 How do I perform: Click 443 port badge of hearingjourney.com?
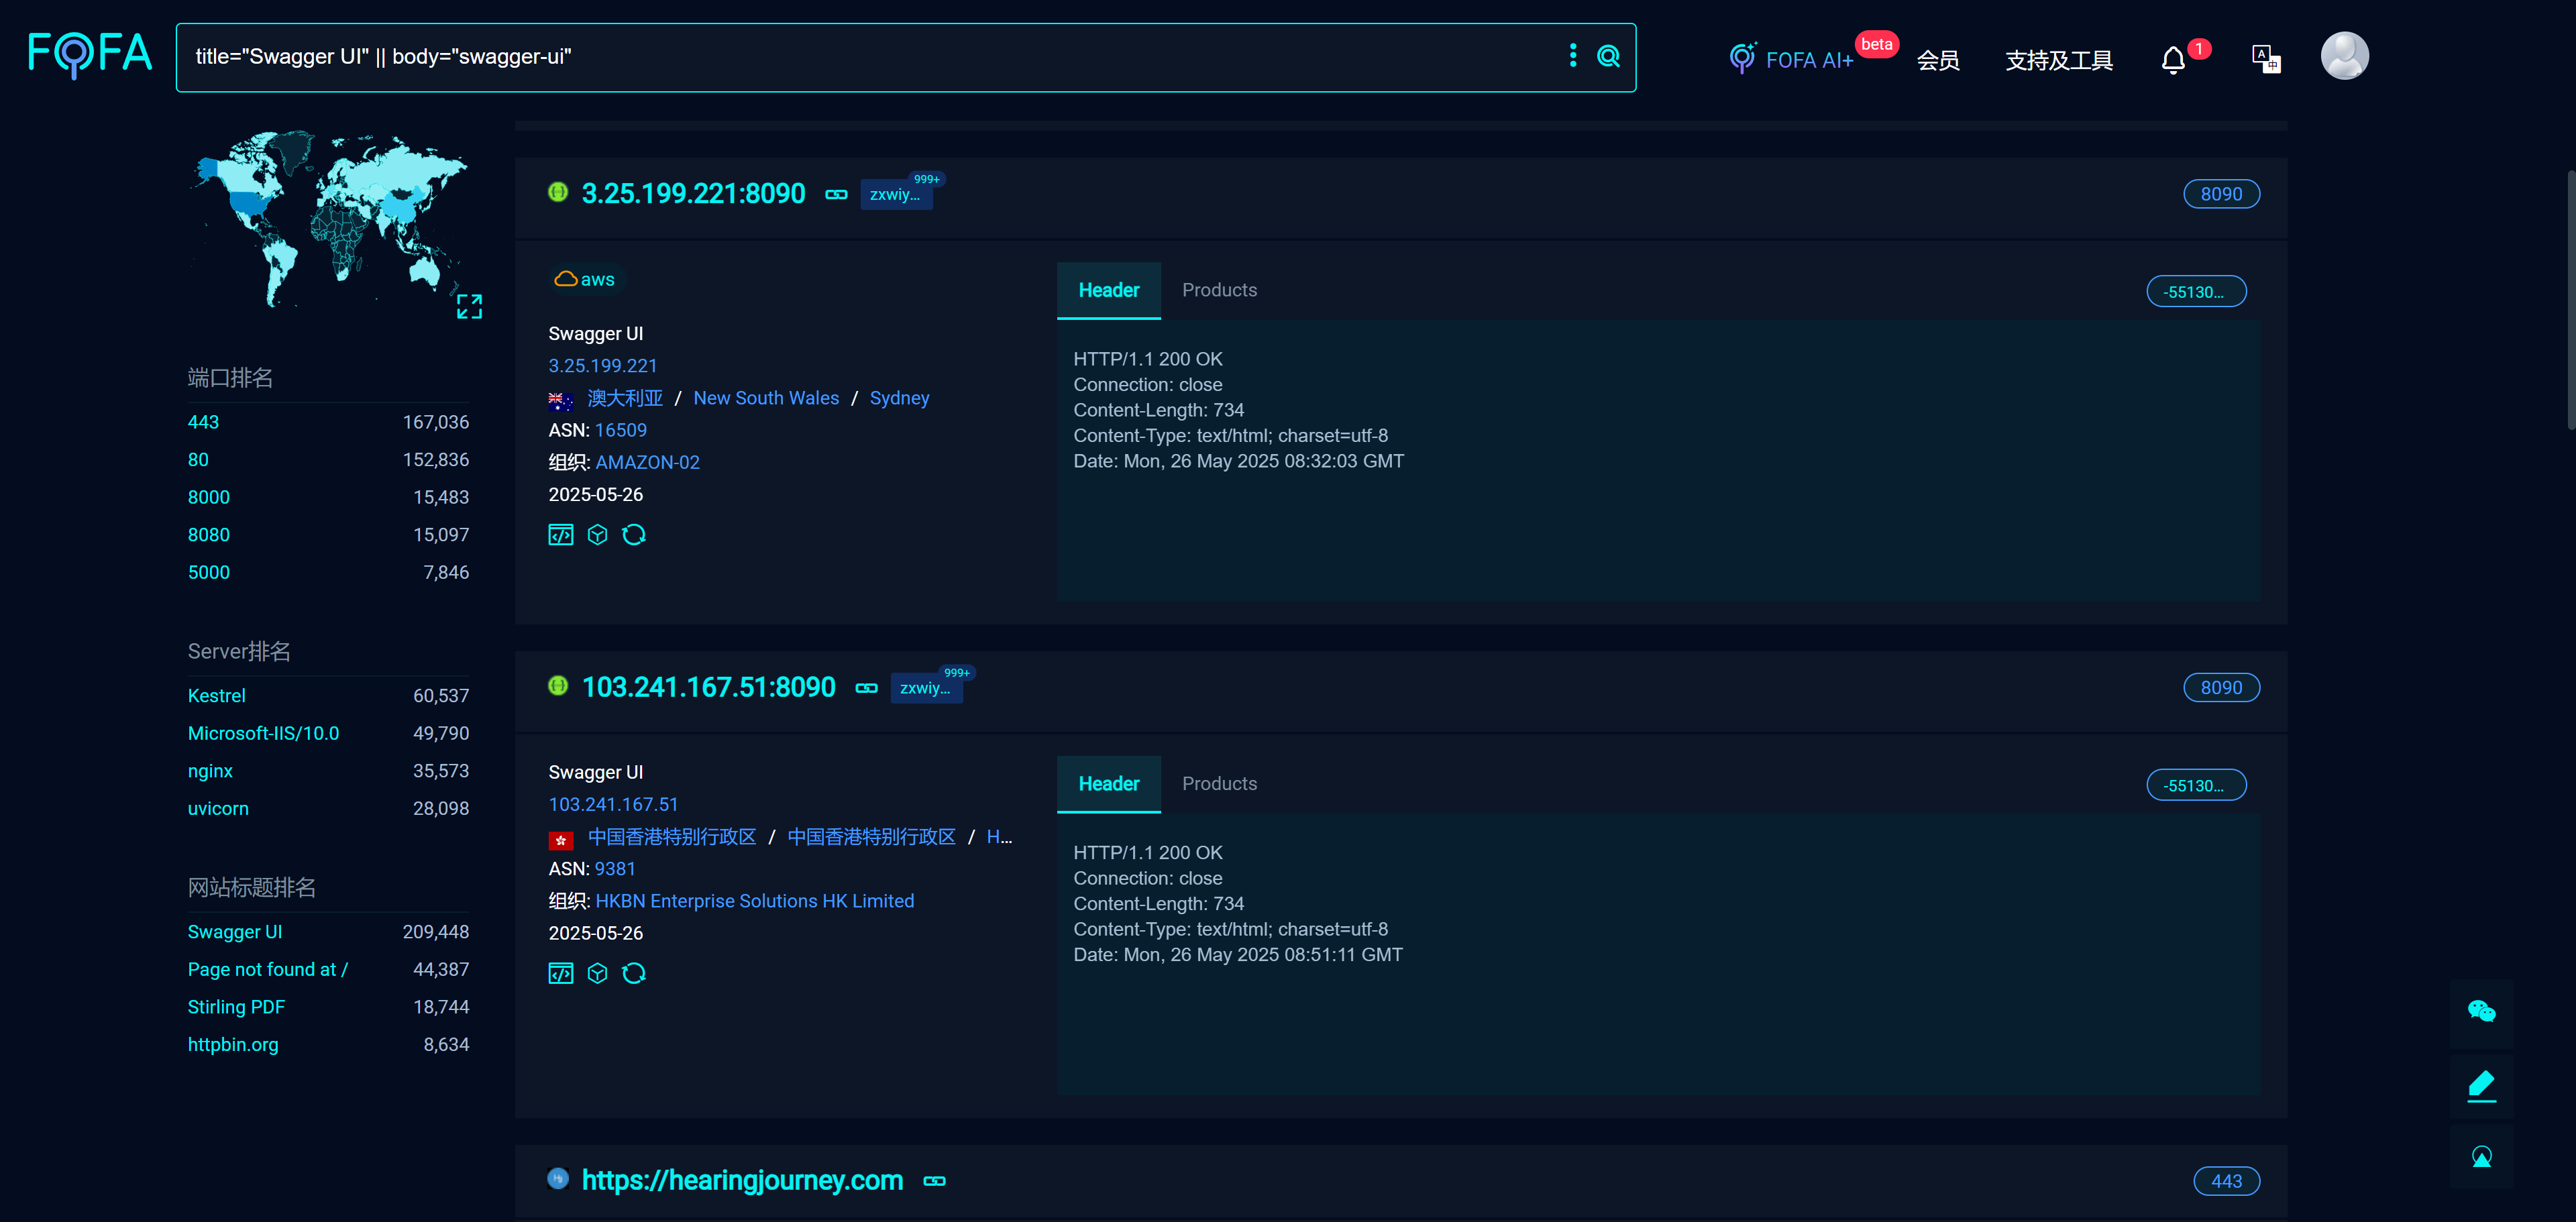(2226, 1181)
